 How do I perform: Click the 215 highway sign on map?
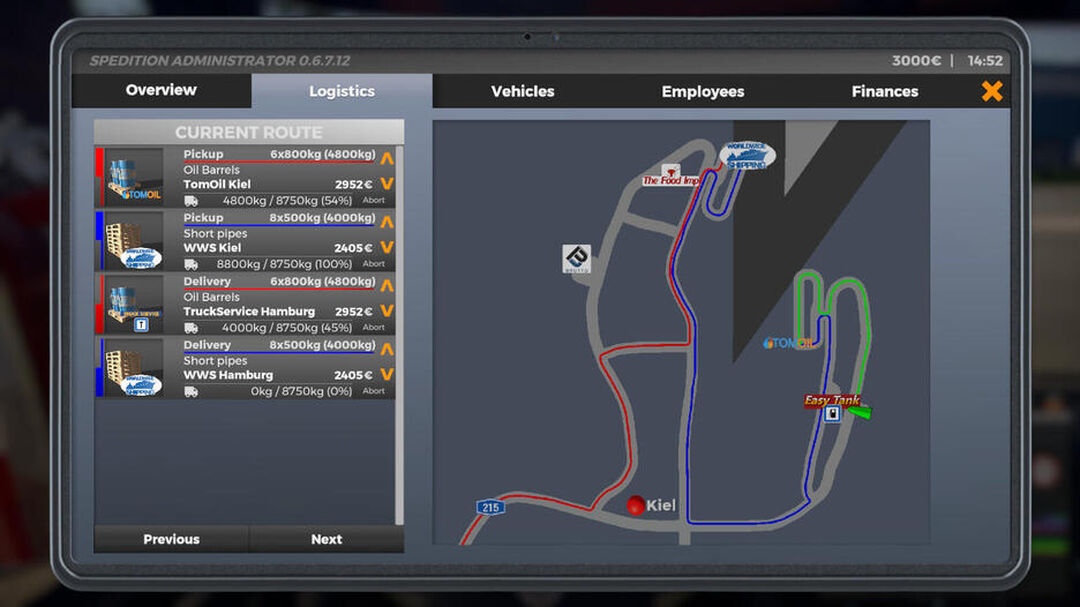tap(490, 508)
